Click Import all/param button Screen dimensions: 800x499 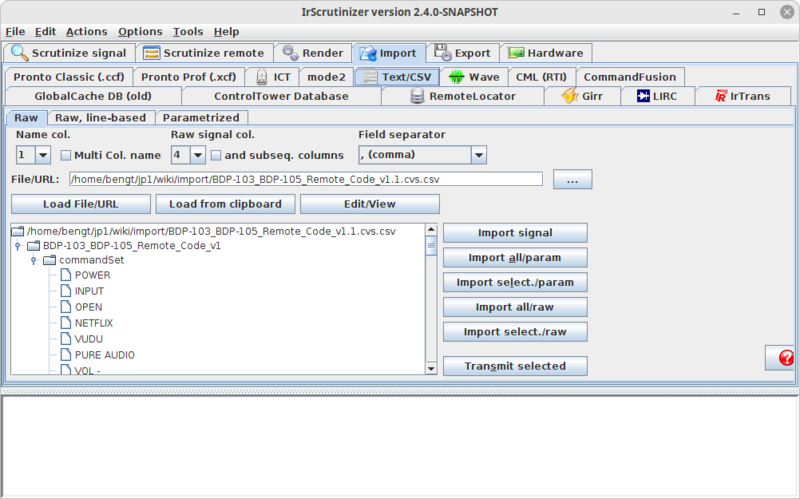pyautogui.click(x=515, y=258)
